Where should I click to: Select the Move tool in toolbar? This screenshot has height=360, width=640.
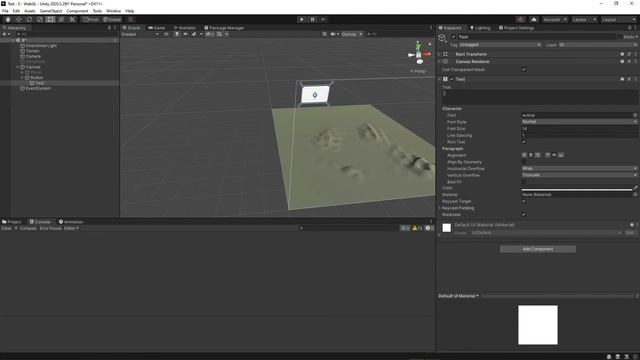[18, 19]
